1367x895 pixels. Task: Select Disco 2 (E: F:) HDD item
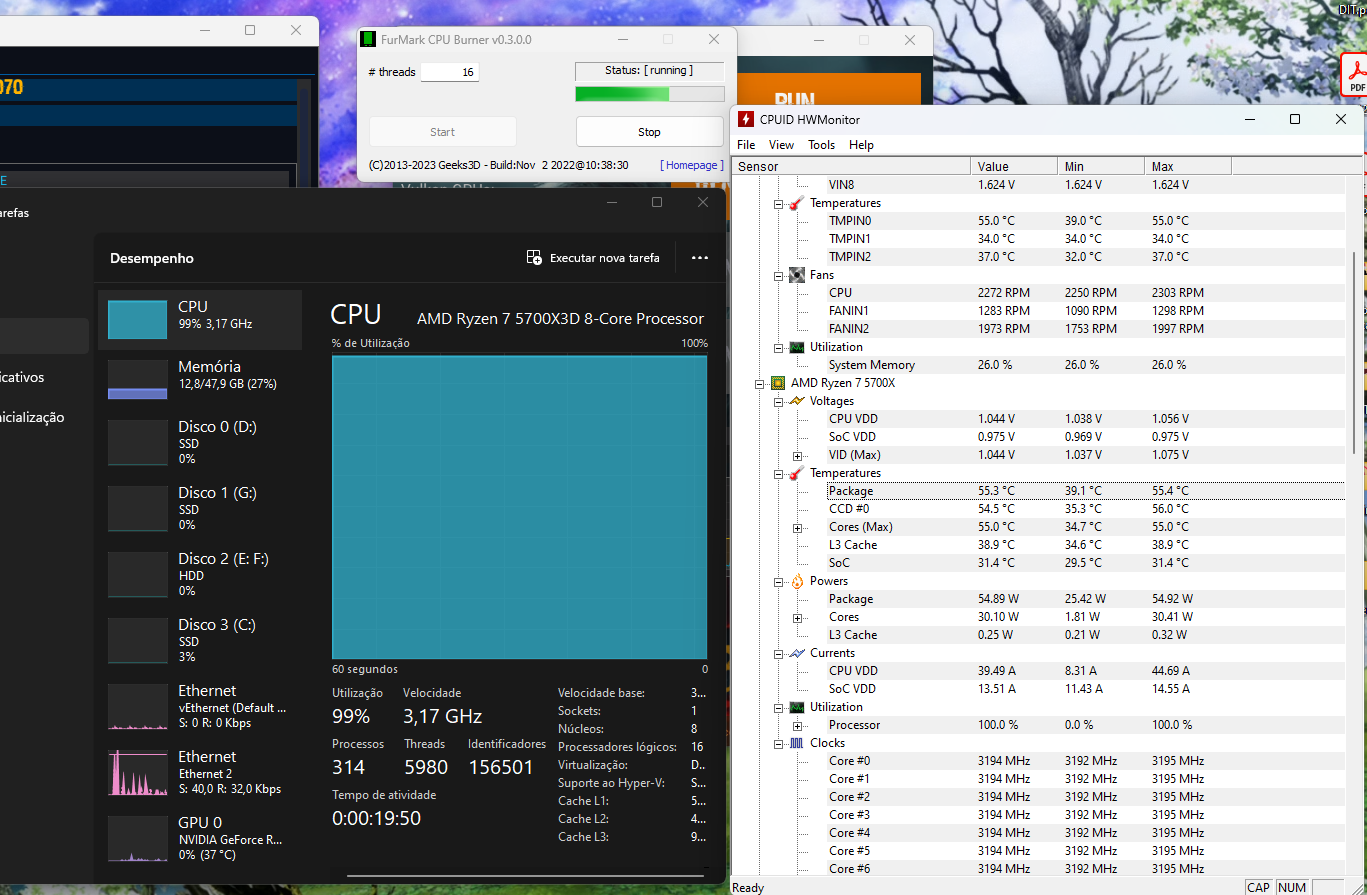pyautogui.click(x=200, y=574)
